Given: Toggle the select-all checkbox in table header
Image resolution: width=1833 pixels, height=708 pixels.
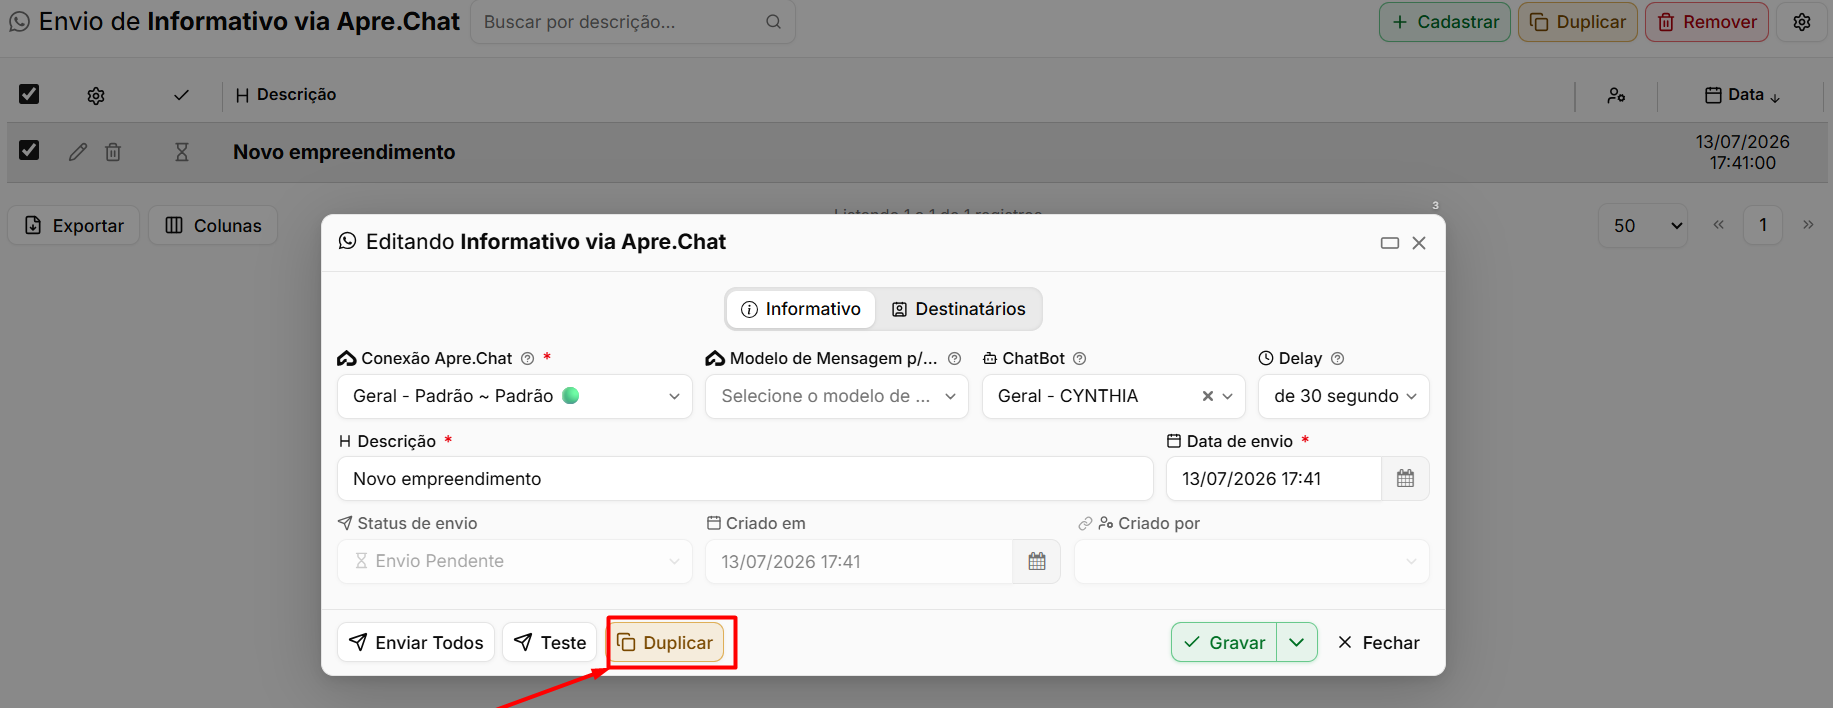Looking at the screenshot, I should (29, 94).
